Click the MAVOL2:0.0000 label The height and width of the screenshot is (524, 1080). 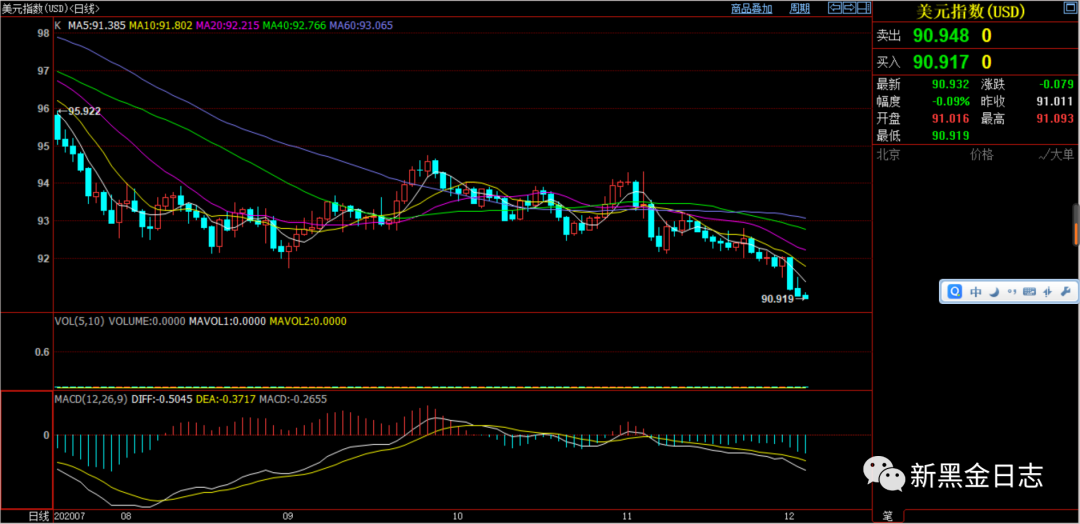308,321
